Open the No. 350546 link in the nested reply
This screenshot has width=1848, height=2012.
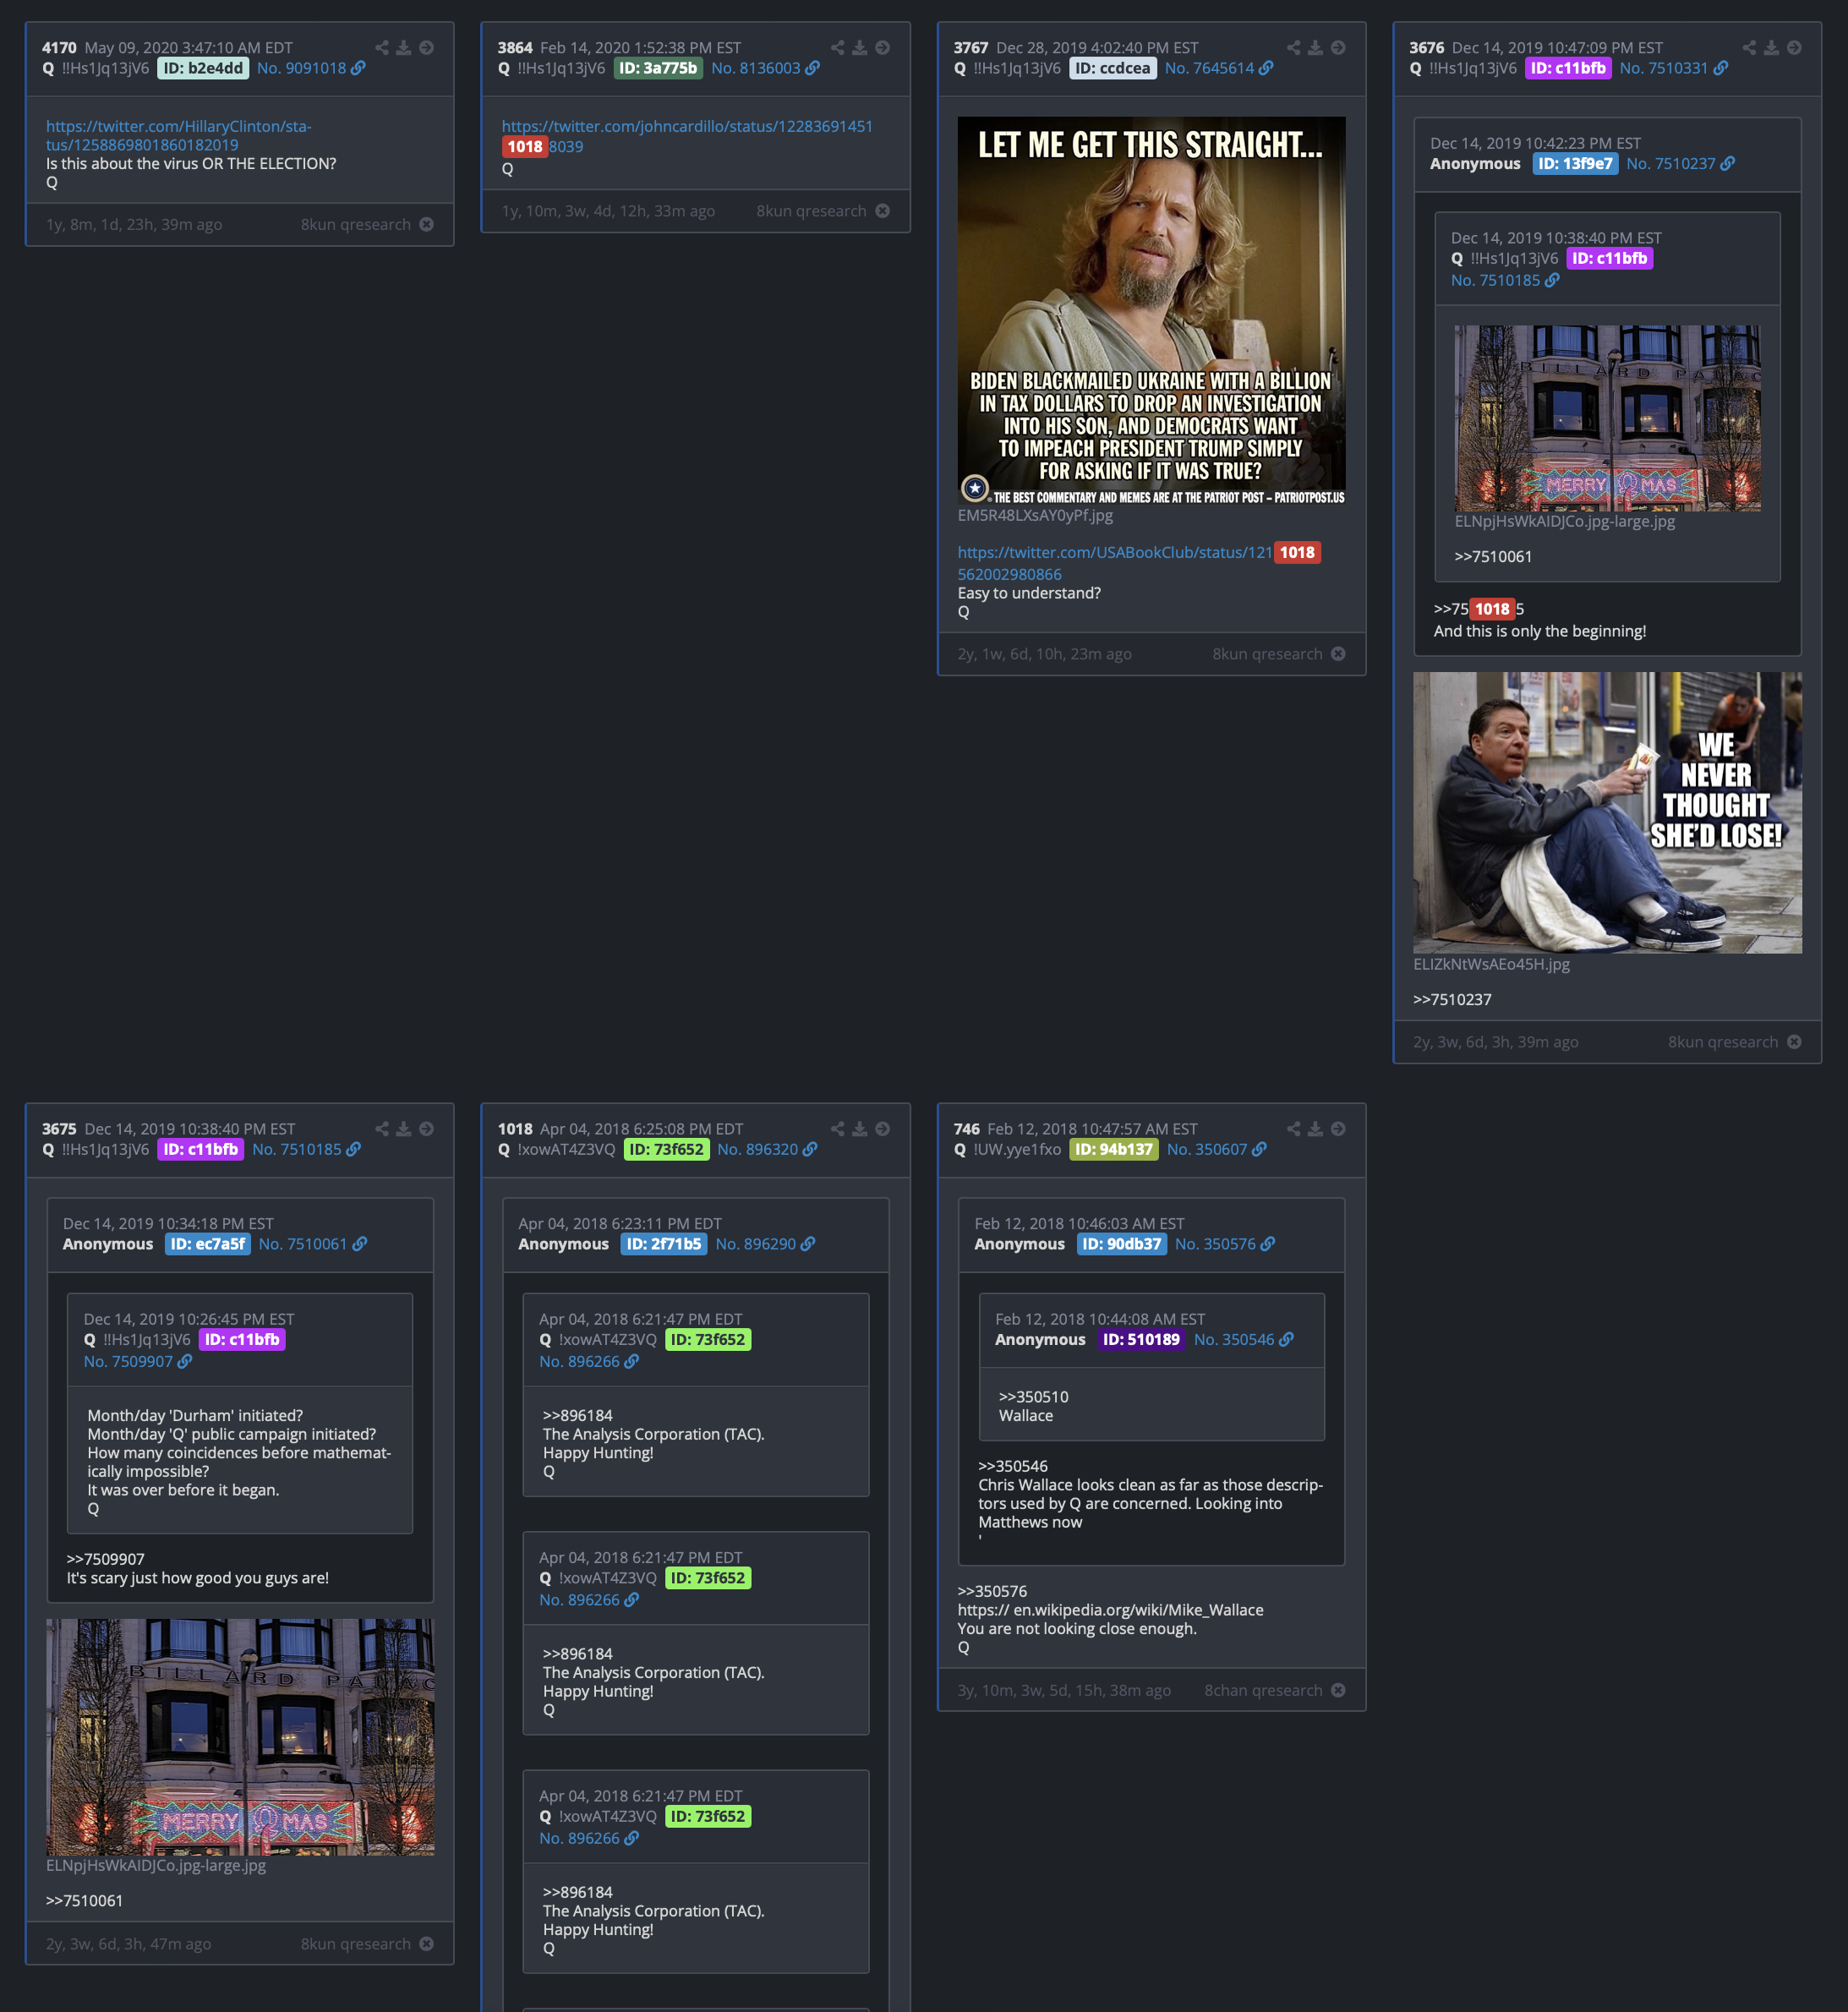coord(1234,1339)
